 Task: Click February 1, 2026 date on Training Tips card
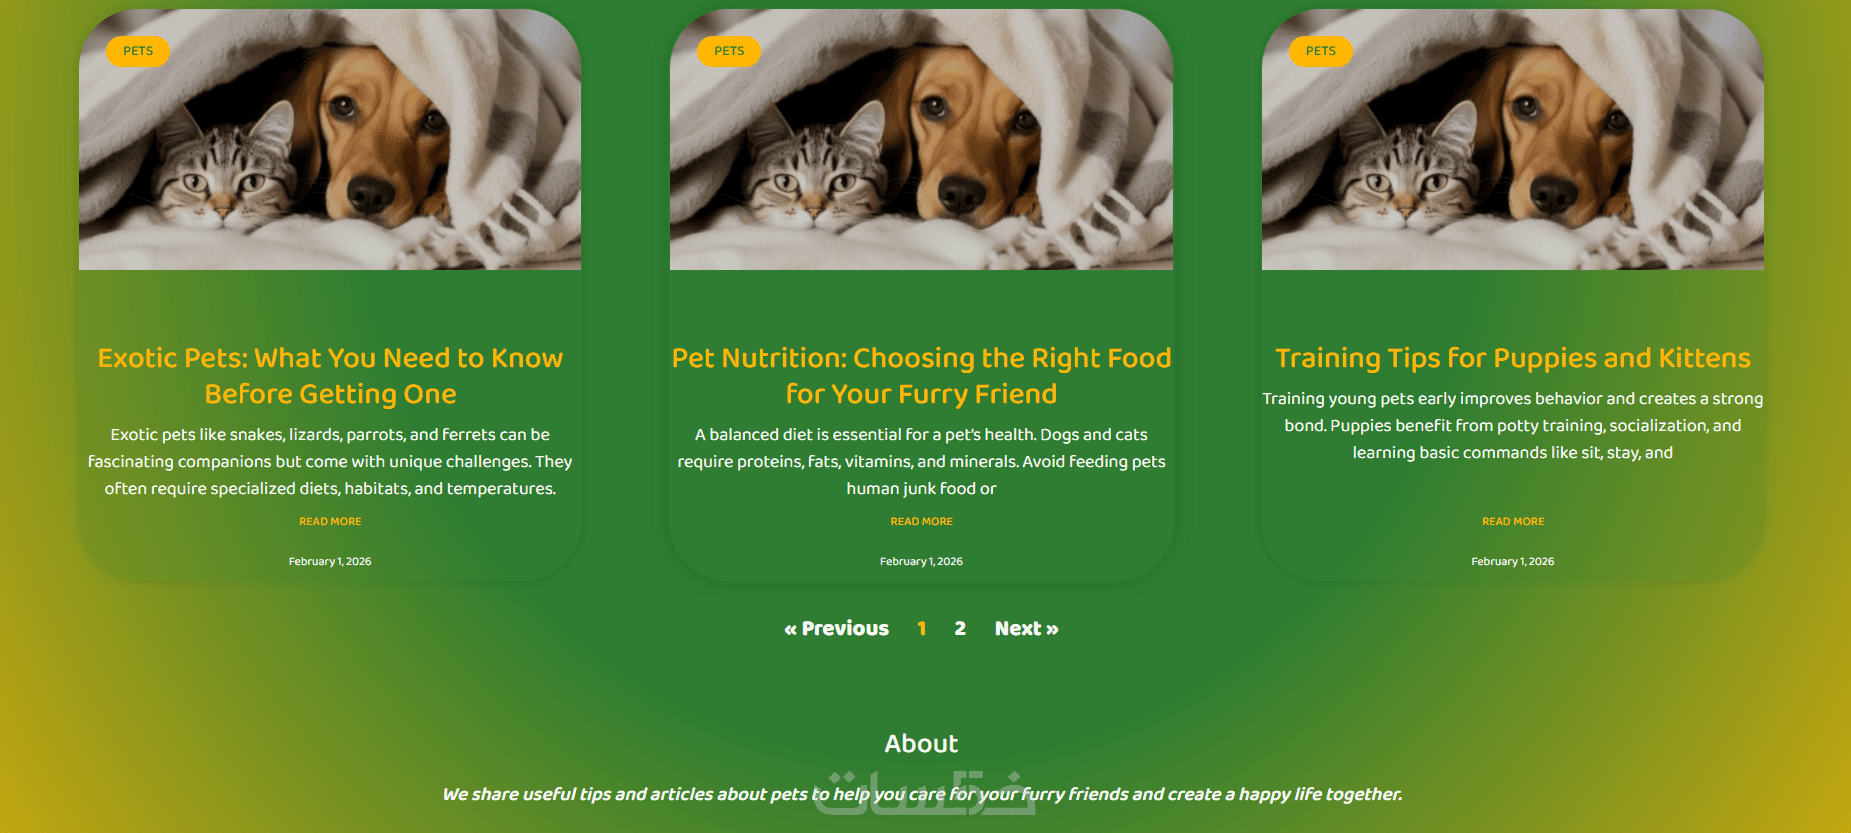[x=1512, y=562]
